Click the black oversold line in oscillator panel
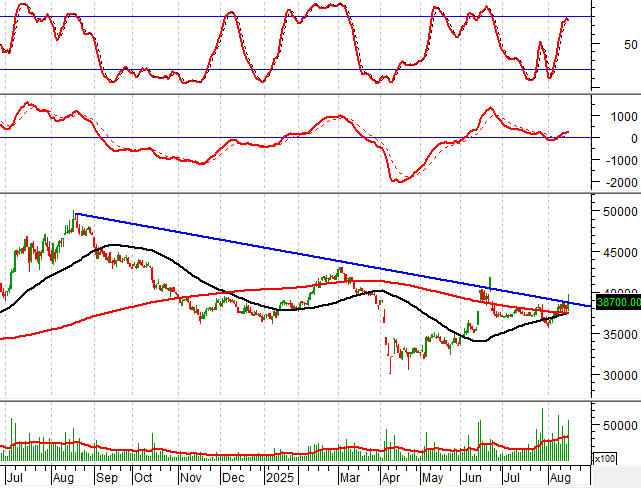The image size is (641, 488). click(x=300, y=70)
